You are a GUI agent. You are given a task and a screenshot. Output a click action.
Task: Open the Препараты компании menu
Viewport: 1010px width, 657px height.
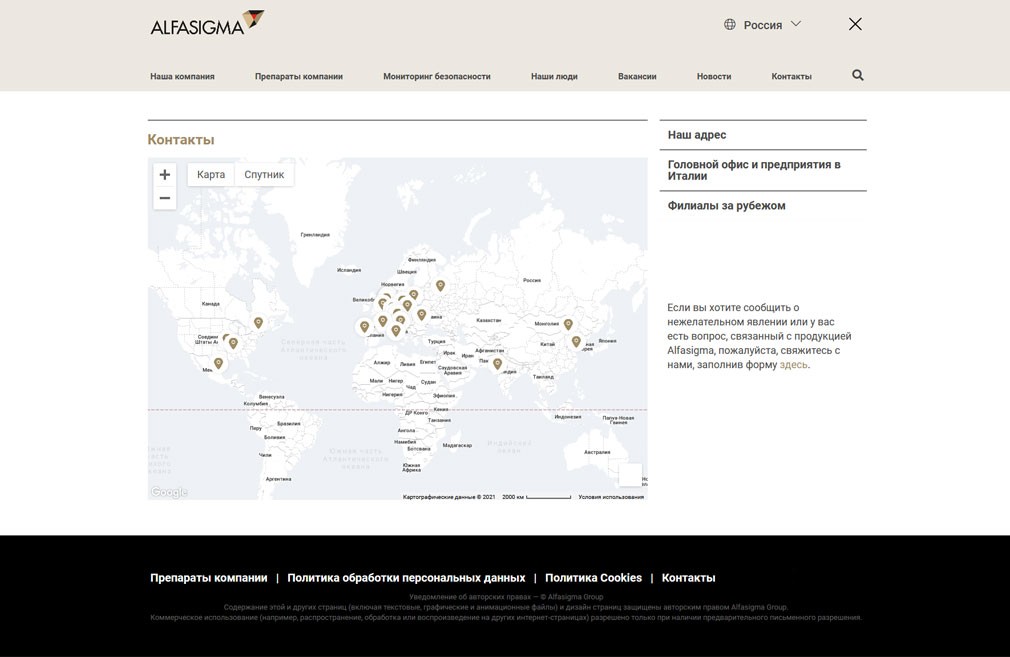point(299,75)
